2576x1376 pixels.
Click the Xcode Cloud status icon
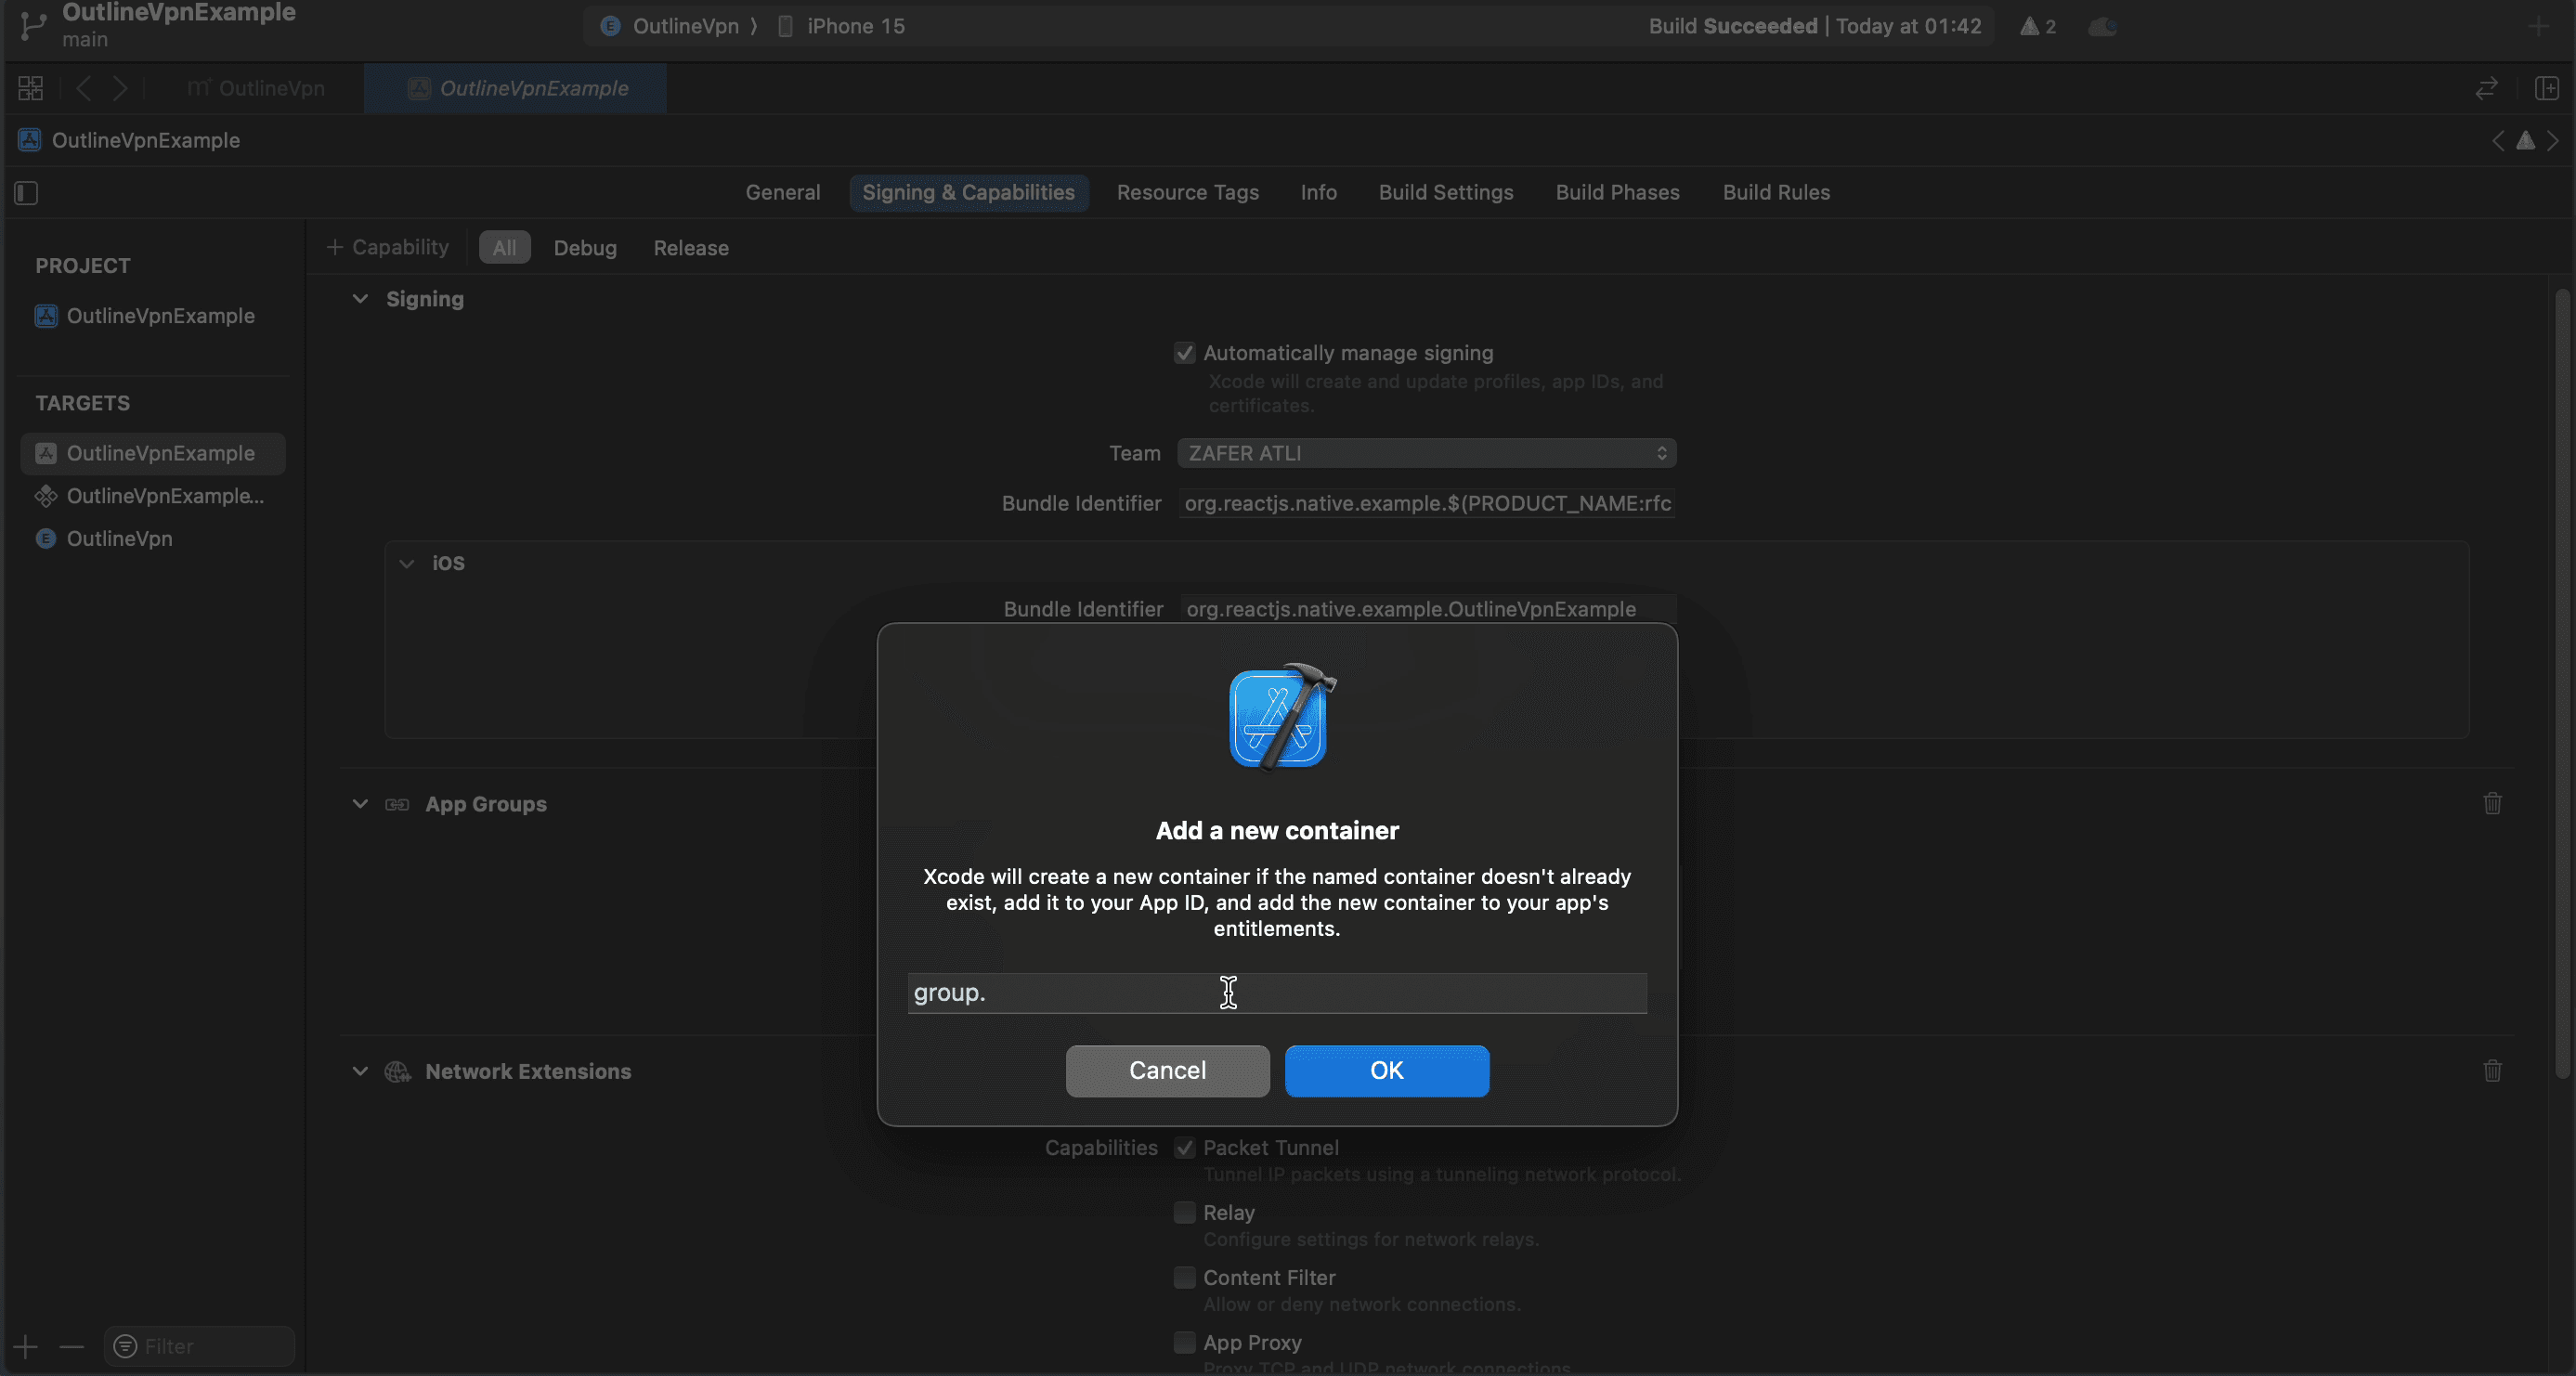2102,26
